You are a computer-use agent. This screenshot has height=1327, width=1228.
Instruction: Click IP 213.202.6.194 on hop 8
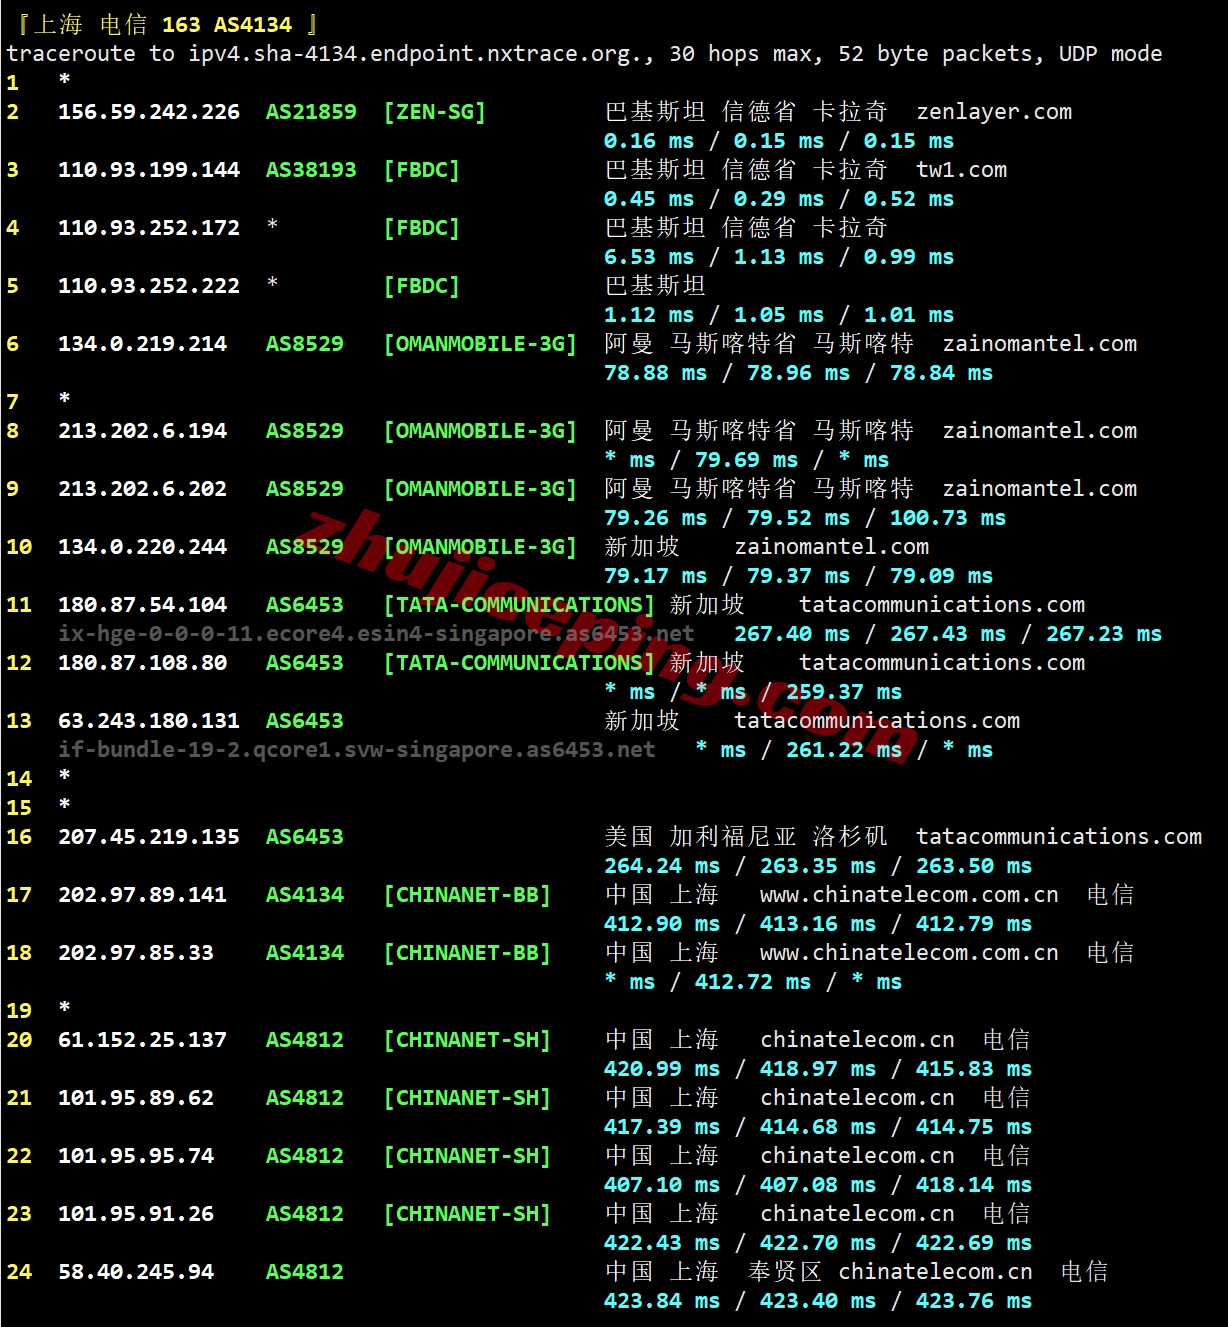[142, 431]
